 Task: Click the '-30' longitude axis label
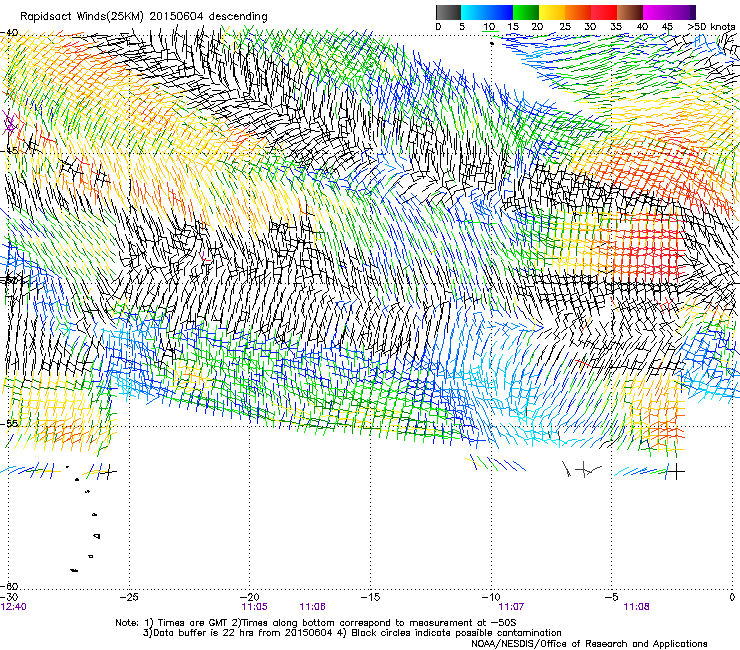pyautogui.click(x=9, y=597)
